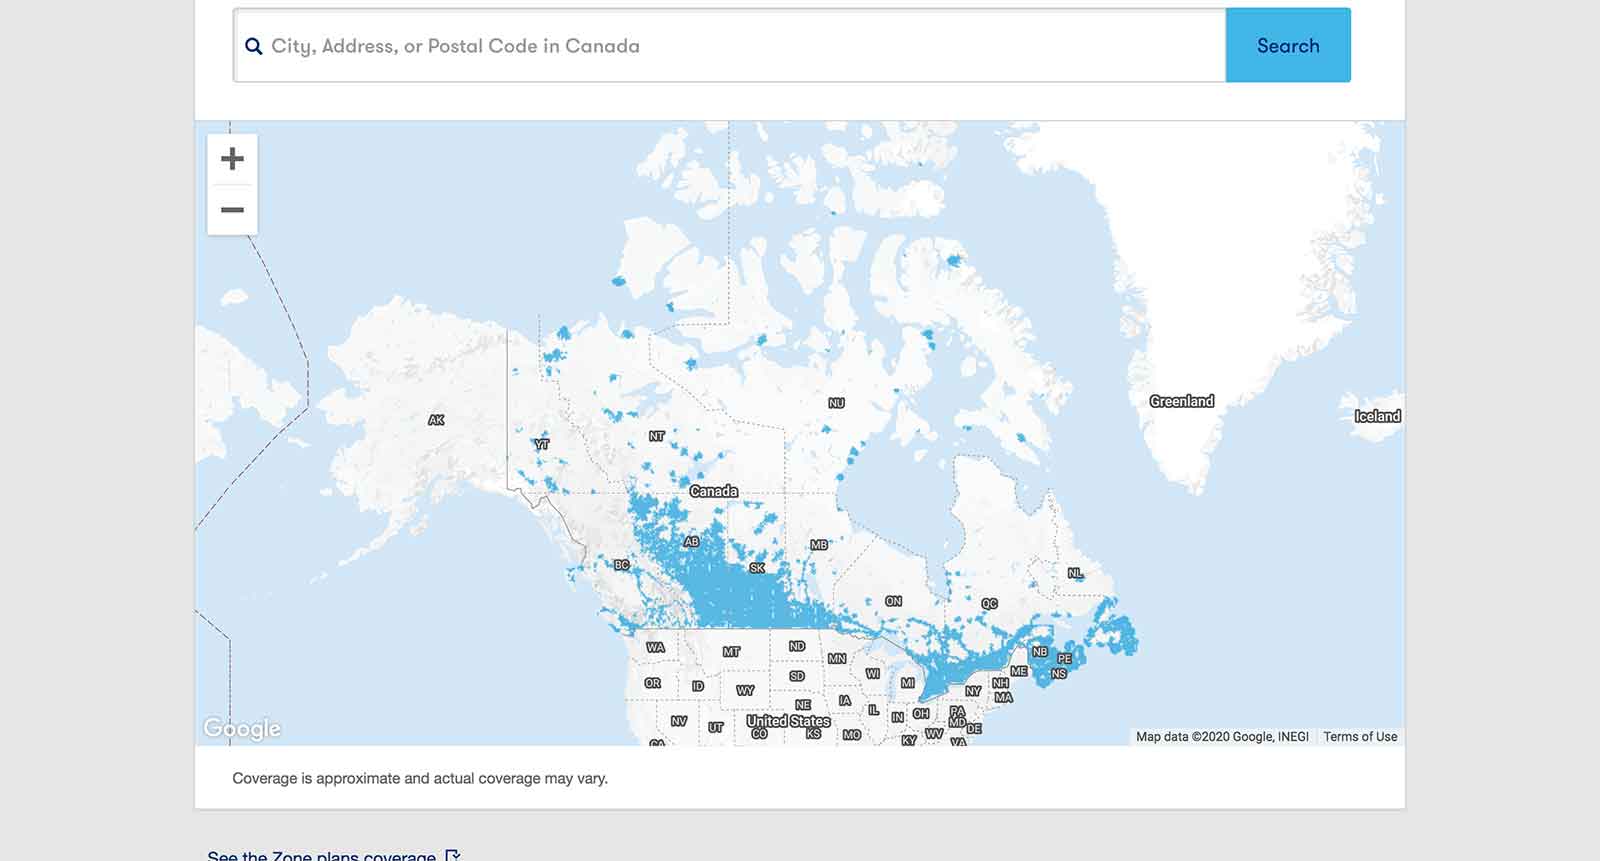Open the See the Zone plans coverage link
Viewport: 1600px width, 861px height.
[321, 855]
